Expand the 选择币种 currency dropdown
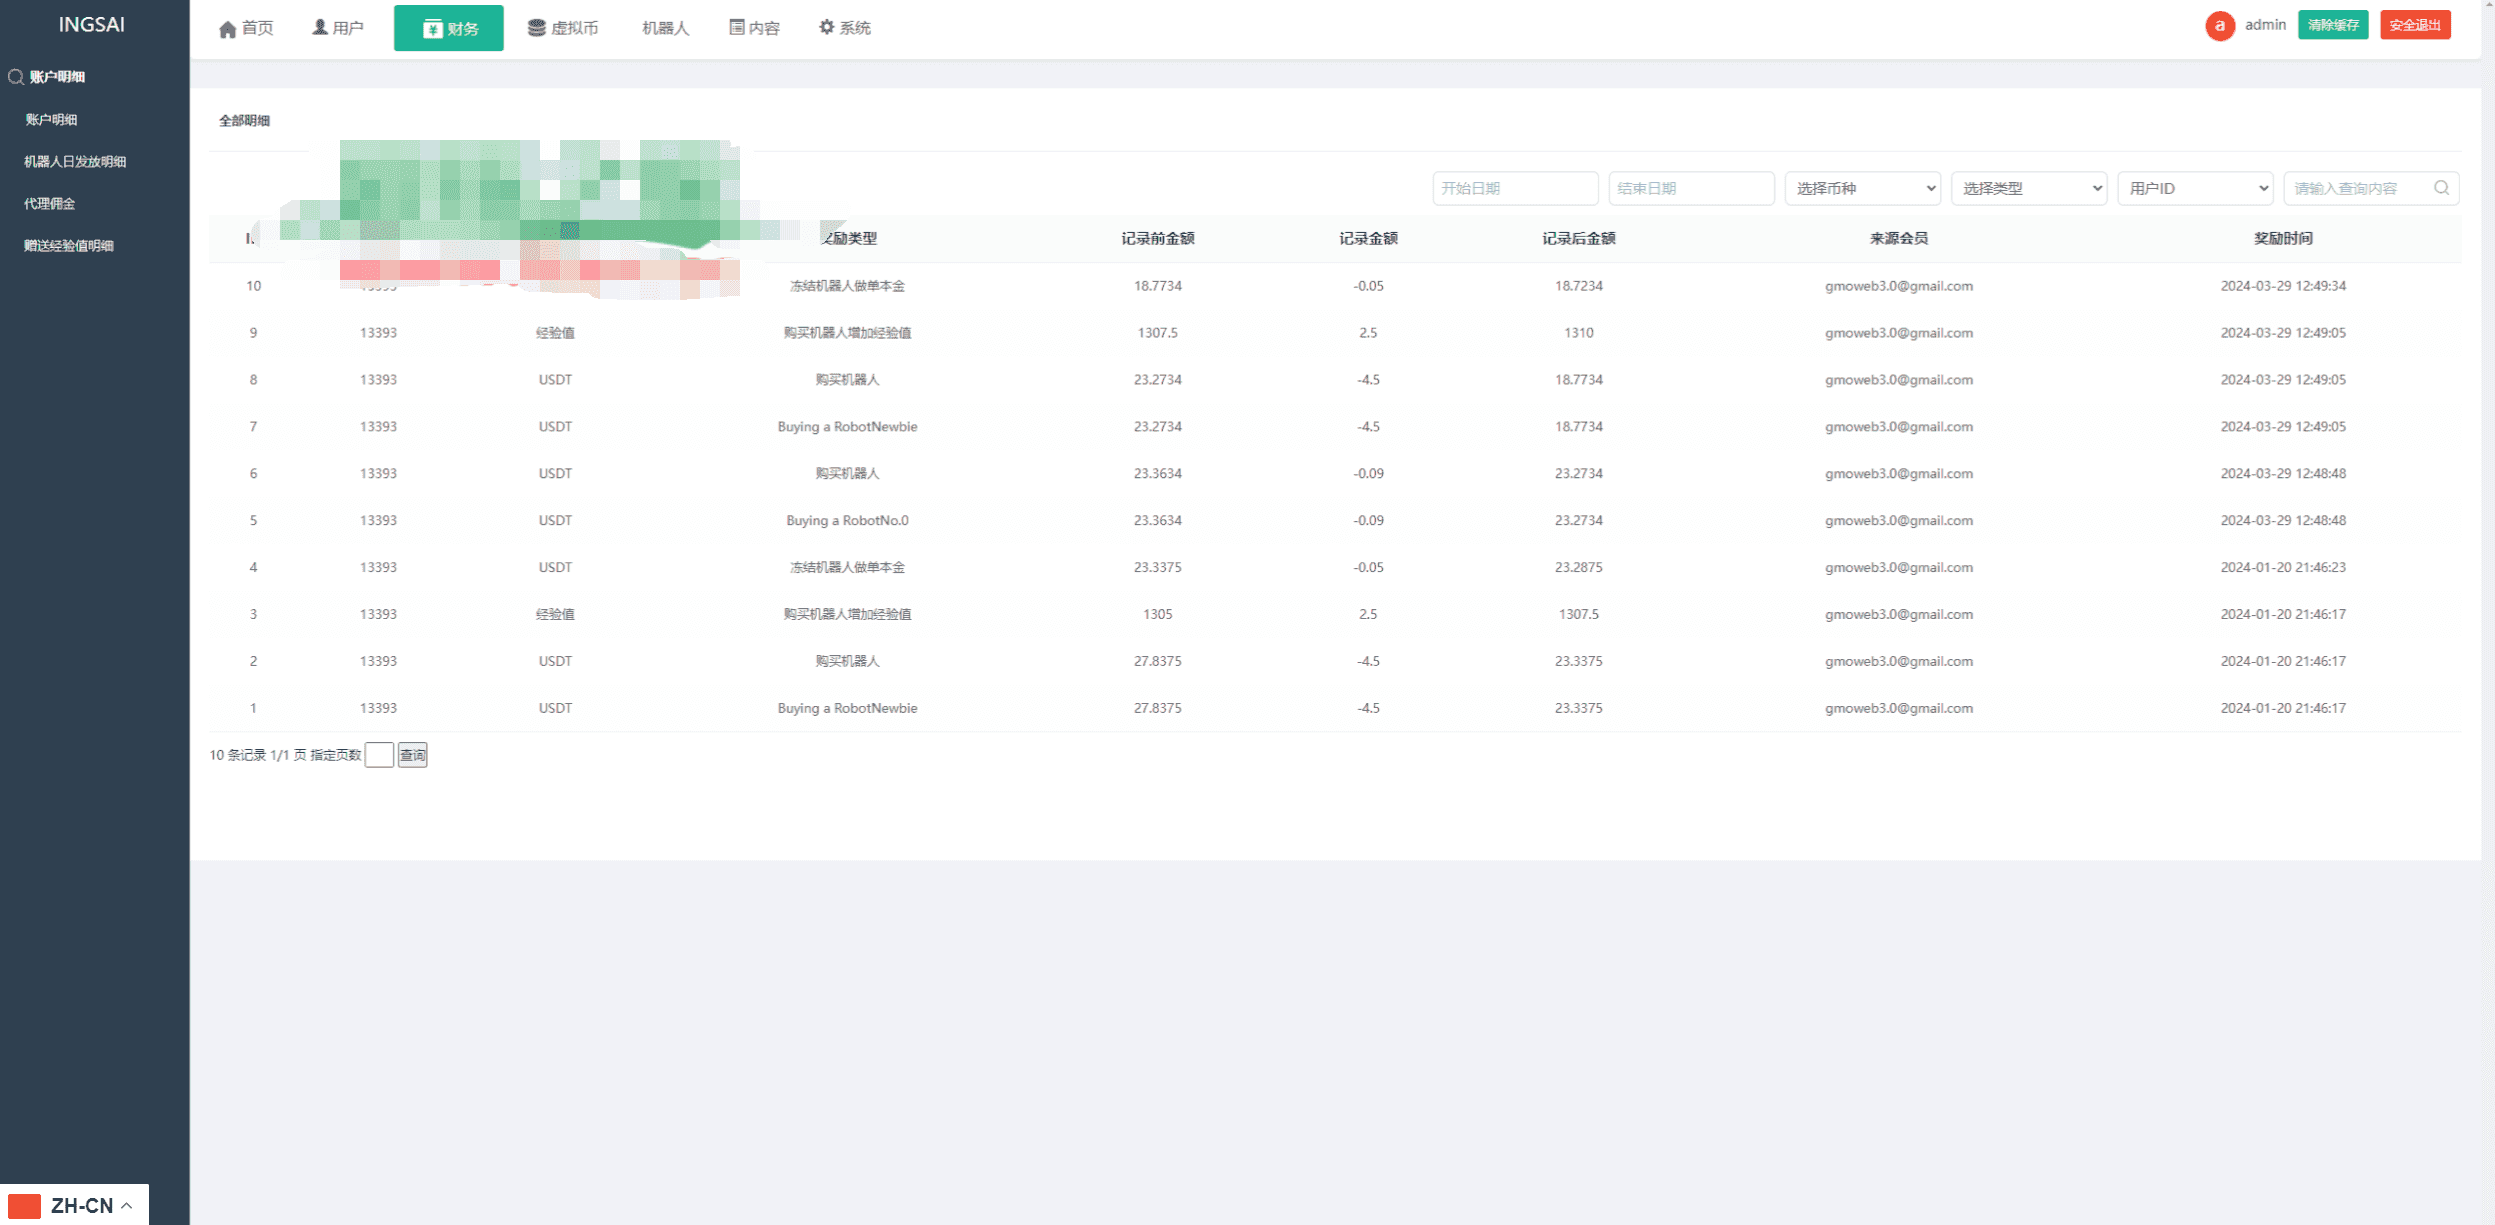This screenshot has height=1225, width=2495. [x=1862, y=188]
